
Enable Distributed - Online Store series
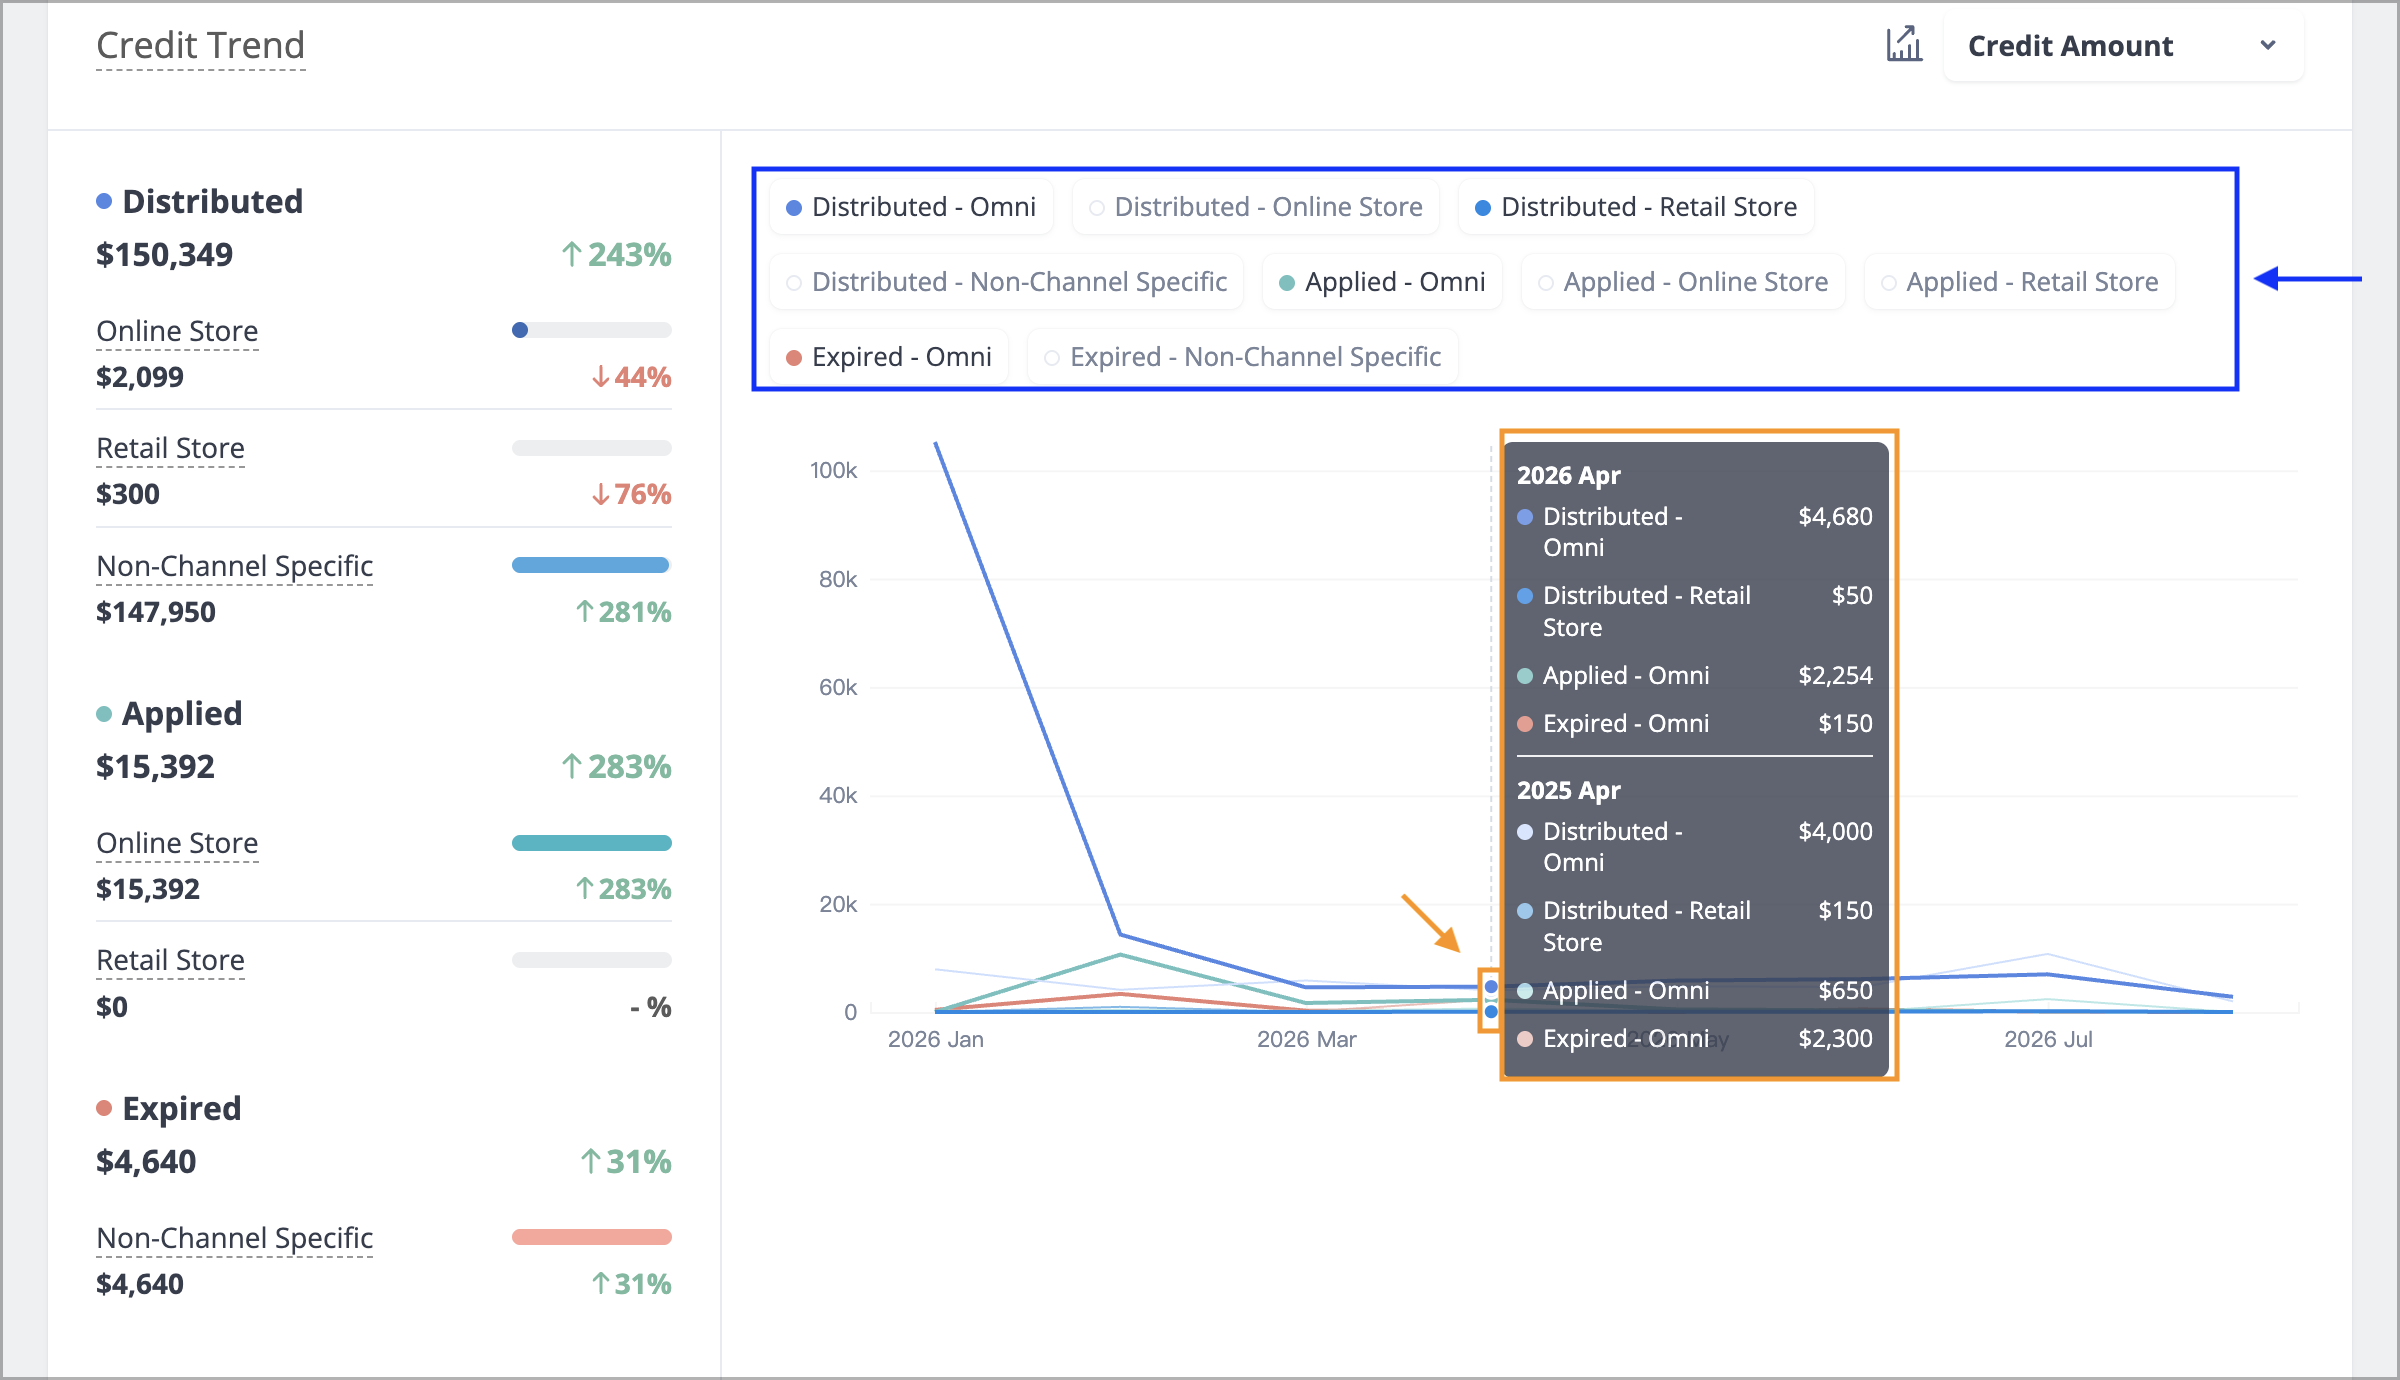click(x=1256, y=207)
